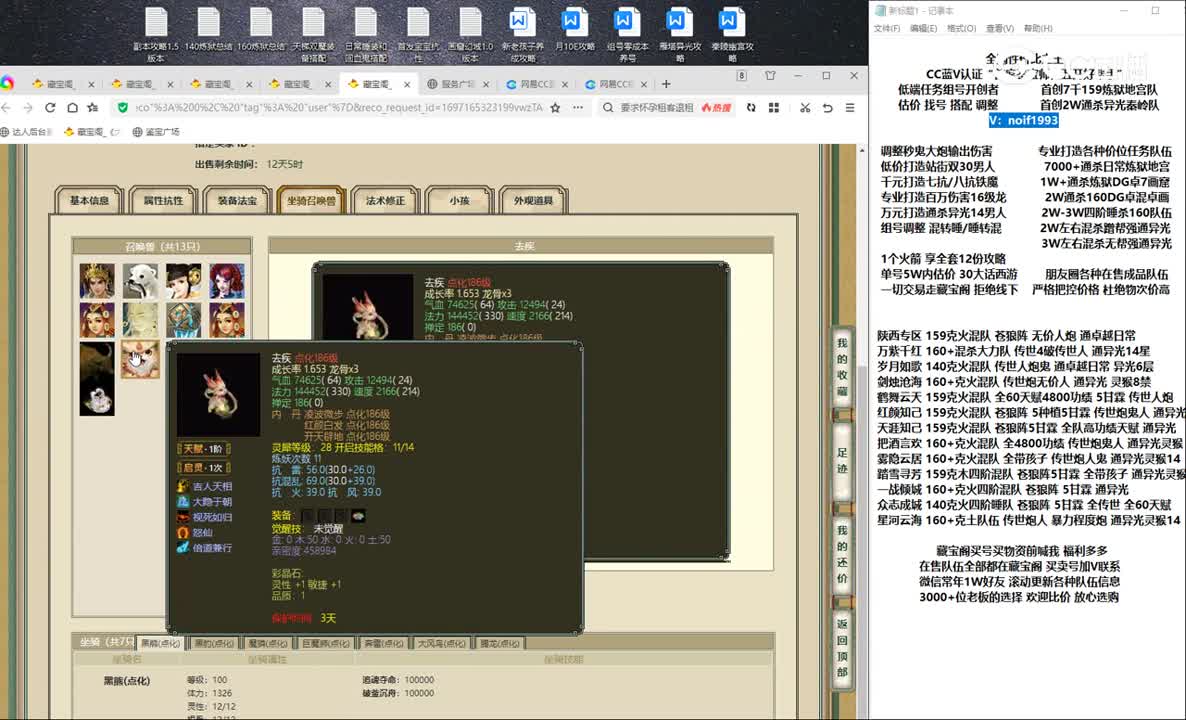Viewport: 1186px width, 720px height.
Task: Click the 天赋·1阶 label in pet tooltip
Action: 203,448
